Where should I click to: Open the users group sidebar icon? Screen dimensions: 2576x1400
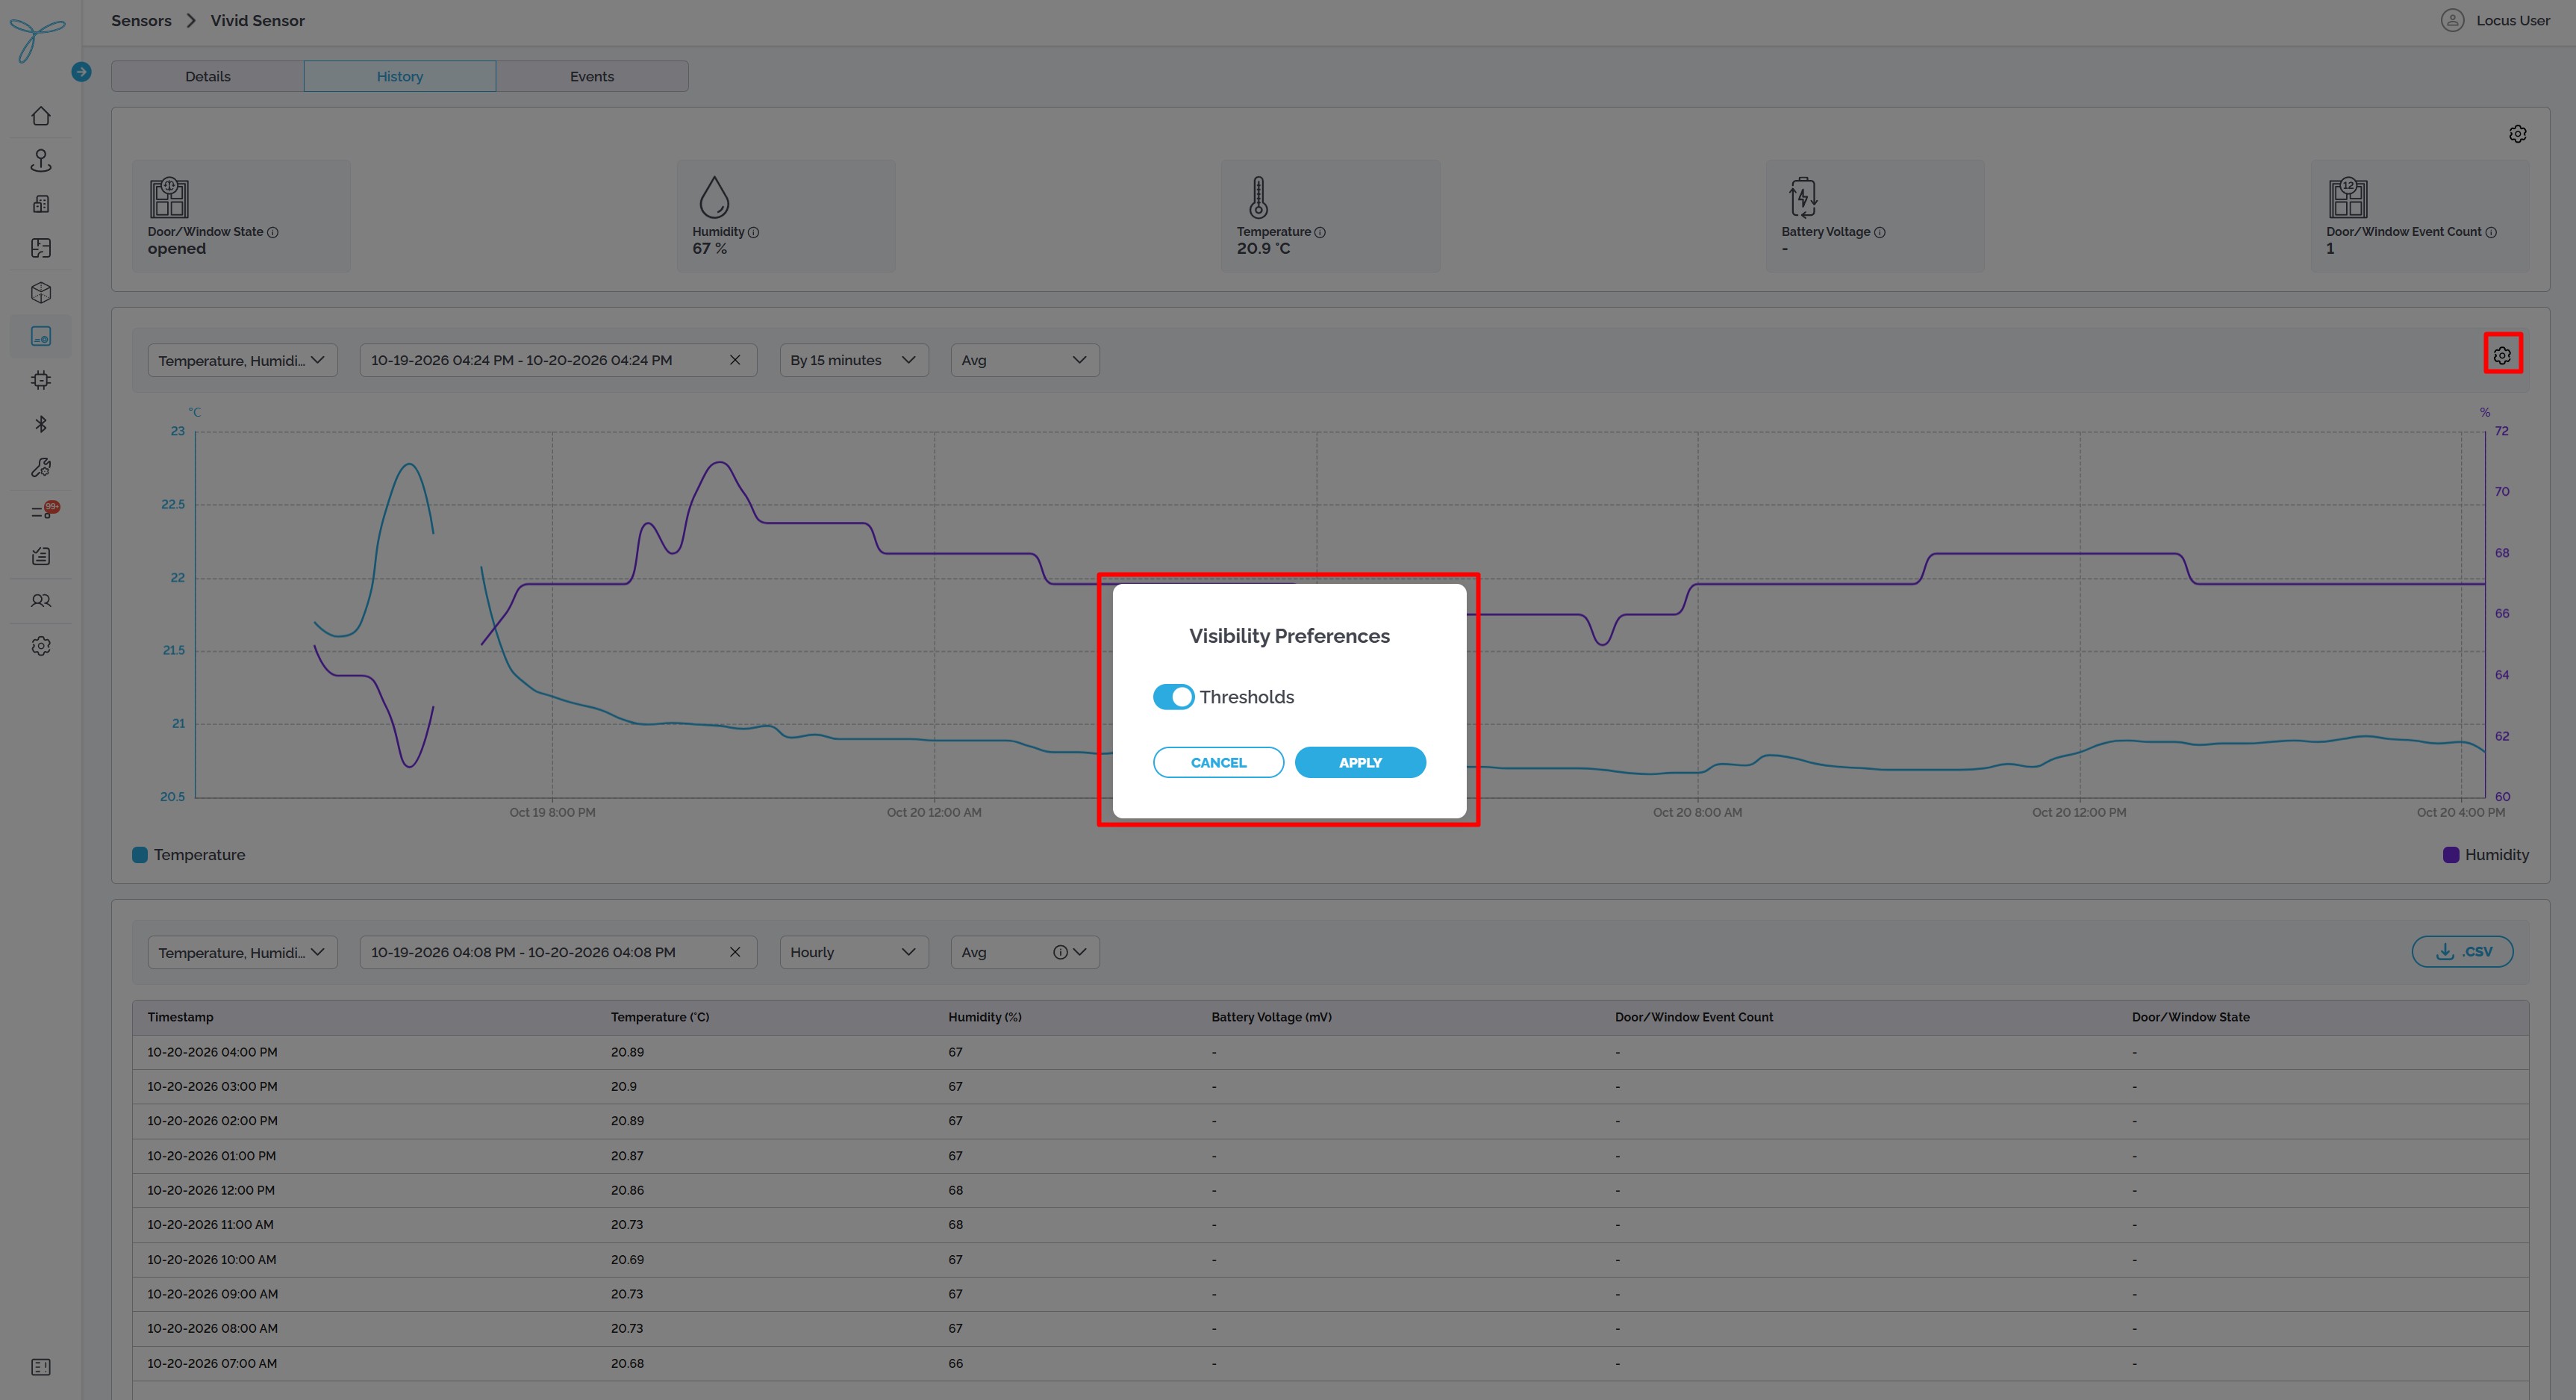41,601
